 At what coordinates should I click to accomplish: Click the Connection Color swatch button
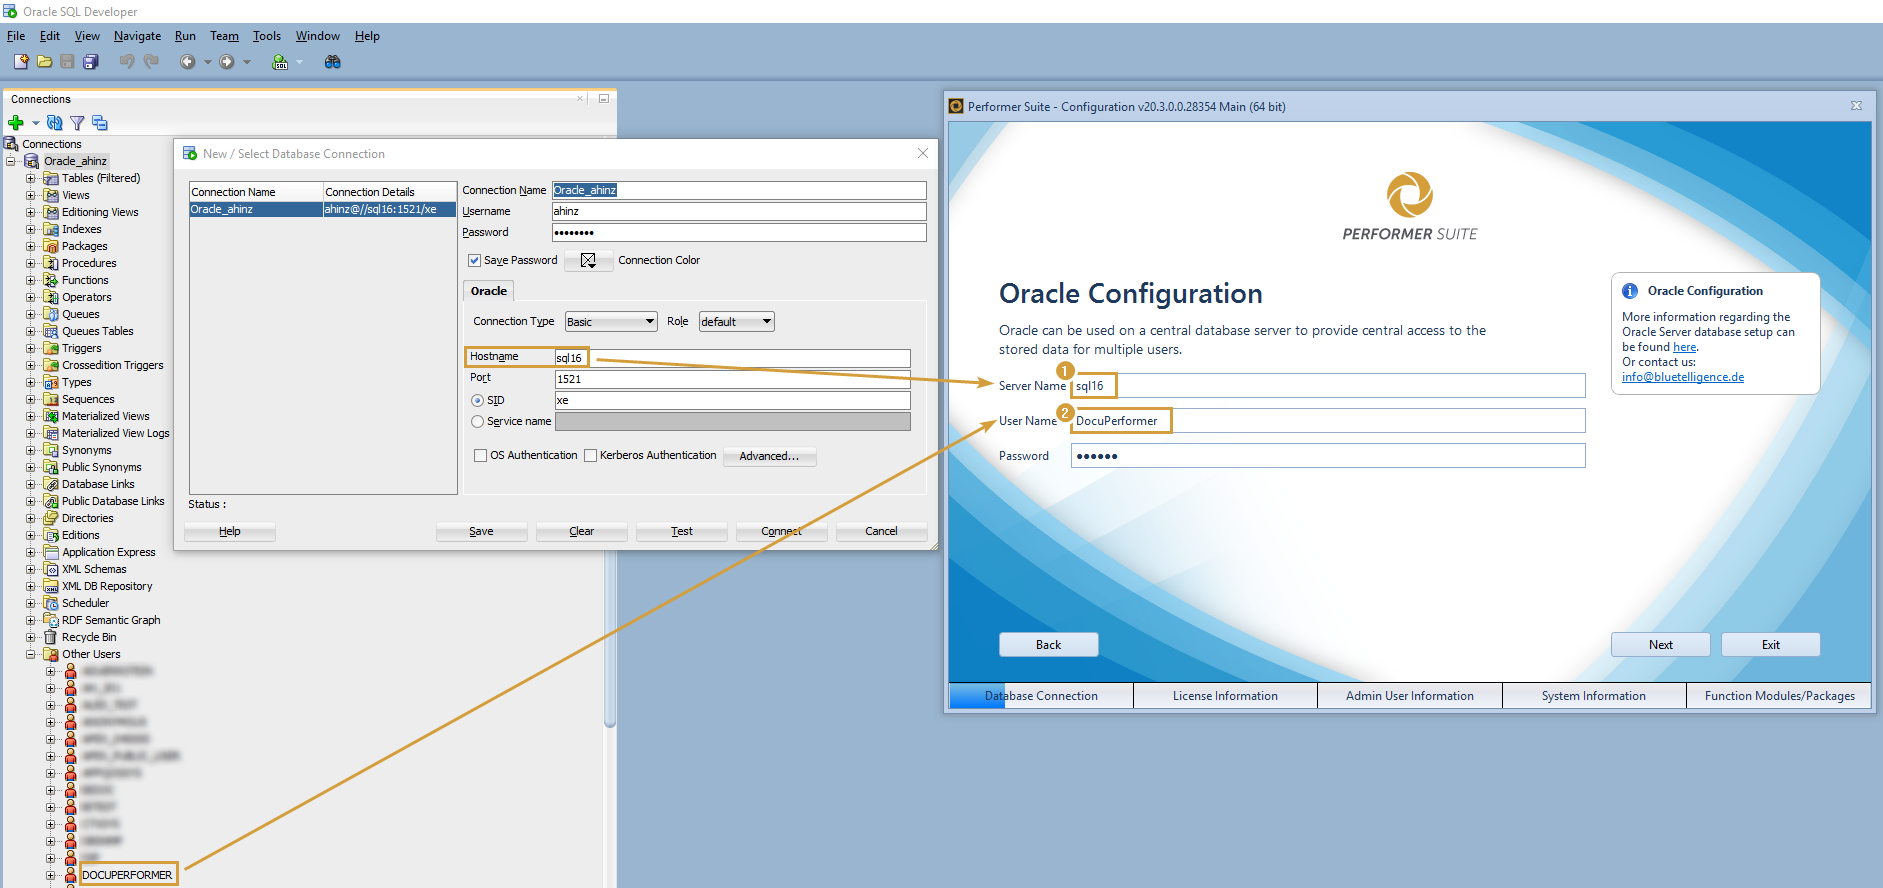pyautogui.click(x=588, y=261)
